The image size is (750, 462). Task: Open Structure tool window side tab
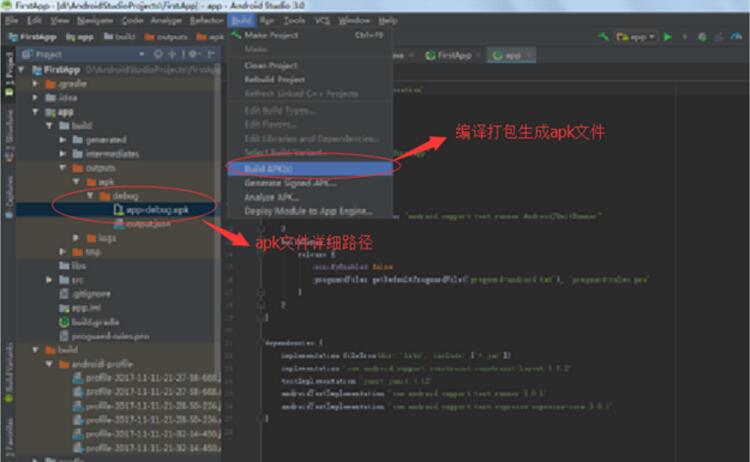[x=9, y=134]
